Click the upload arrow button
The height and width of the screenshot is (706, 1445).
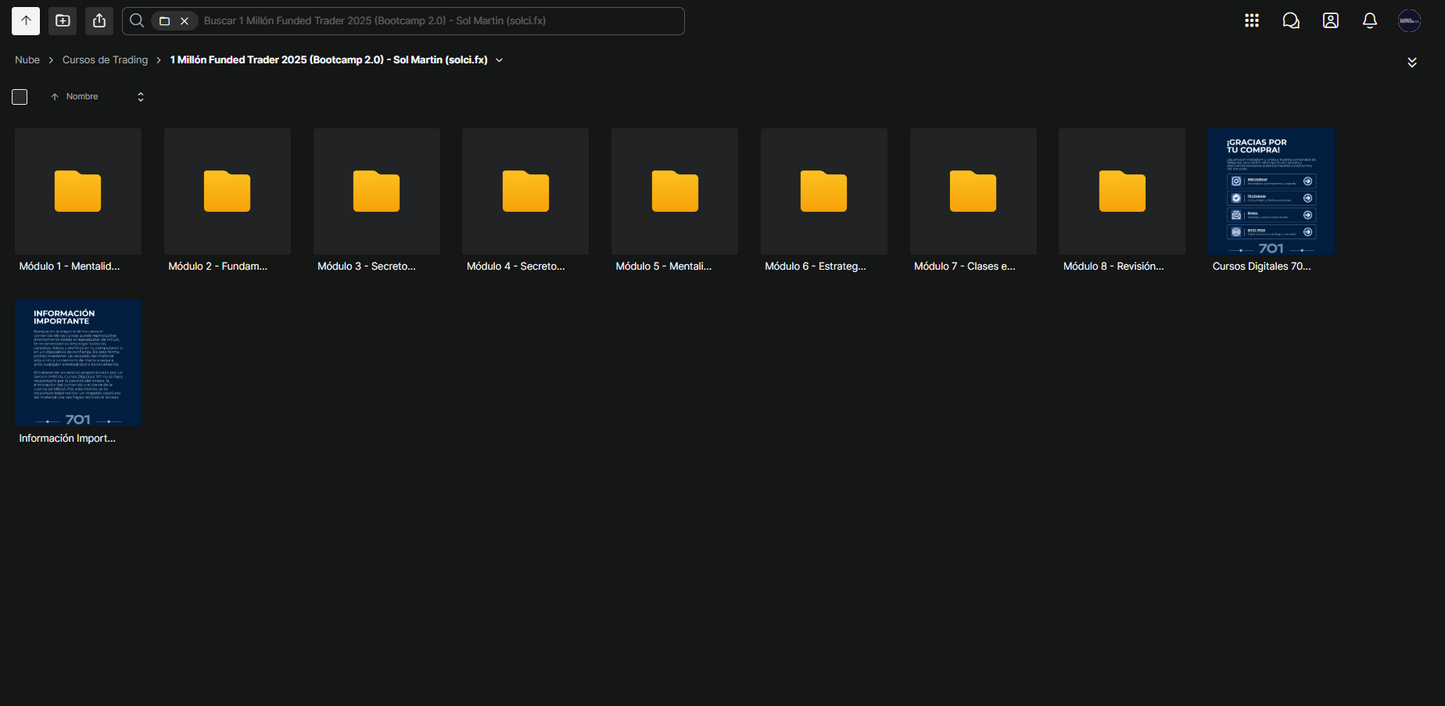26,20
